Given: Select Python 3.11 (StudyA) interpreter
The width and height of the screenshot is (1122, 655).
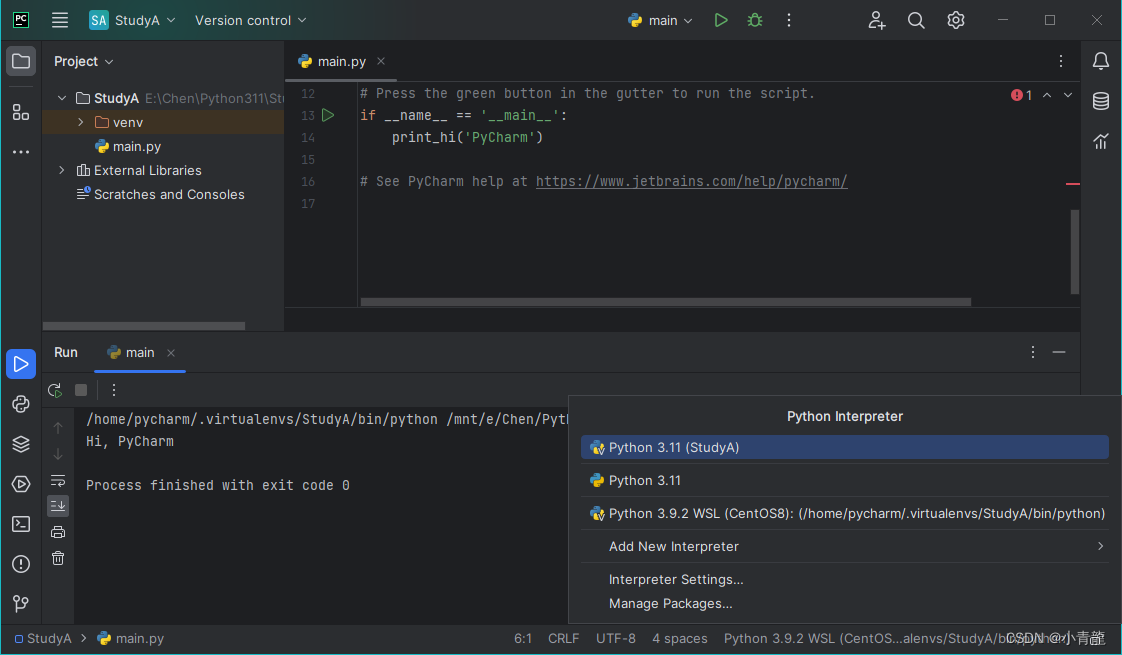Looking at the screenshot, I should (845, 447).
